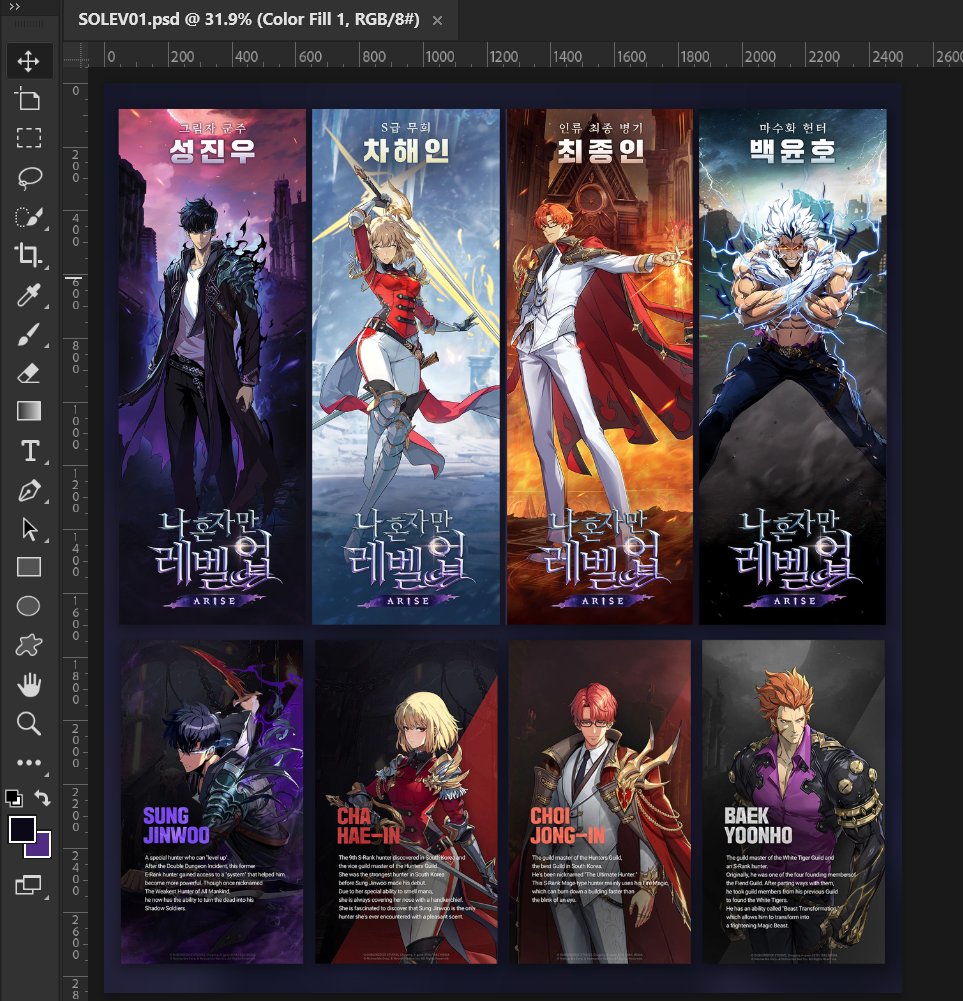
Task: Close the SOLEV01.psd document tab
Action: (437, 20)
